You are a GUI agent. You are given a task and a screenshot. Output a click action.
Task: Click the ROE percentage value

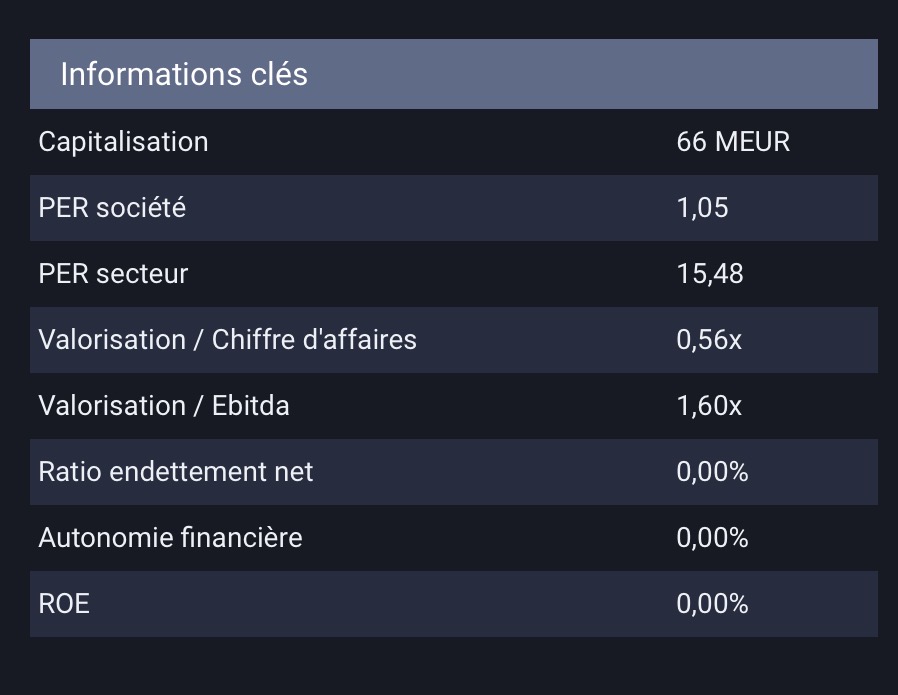click(712, 604)
